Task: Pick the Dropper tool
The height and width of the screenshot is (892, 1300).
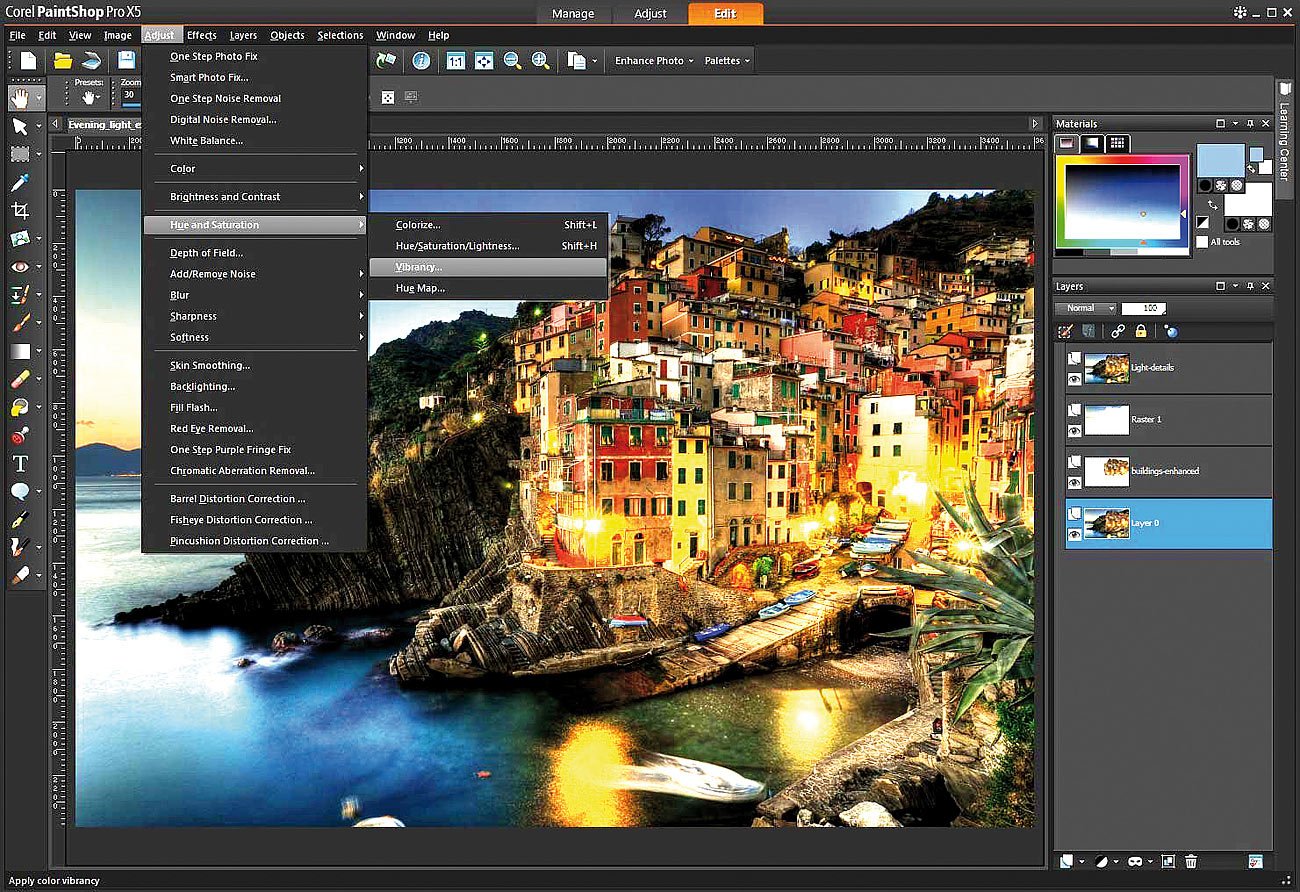Action: pyautogui.click(x=19, y=183)
